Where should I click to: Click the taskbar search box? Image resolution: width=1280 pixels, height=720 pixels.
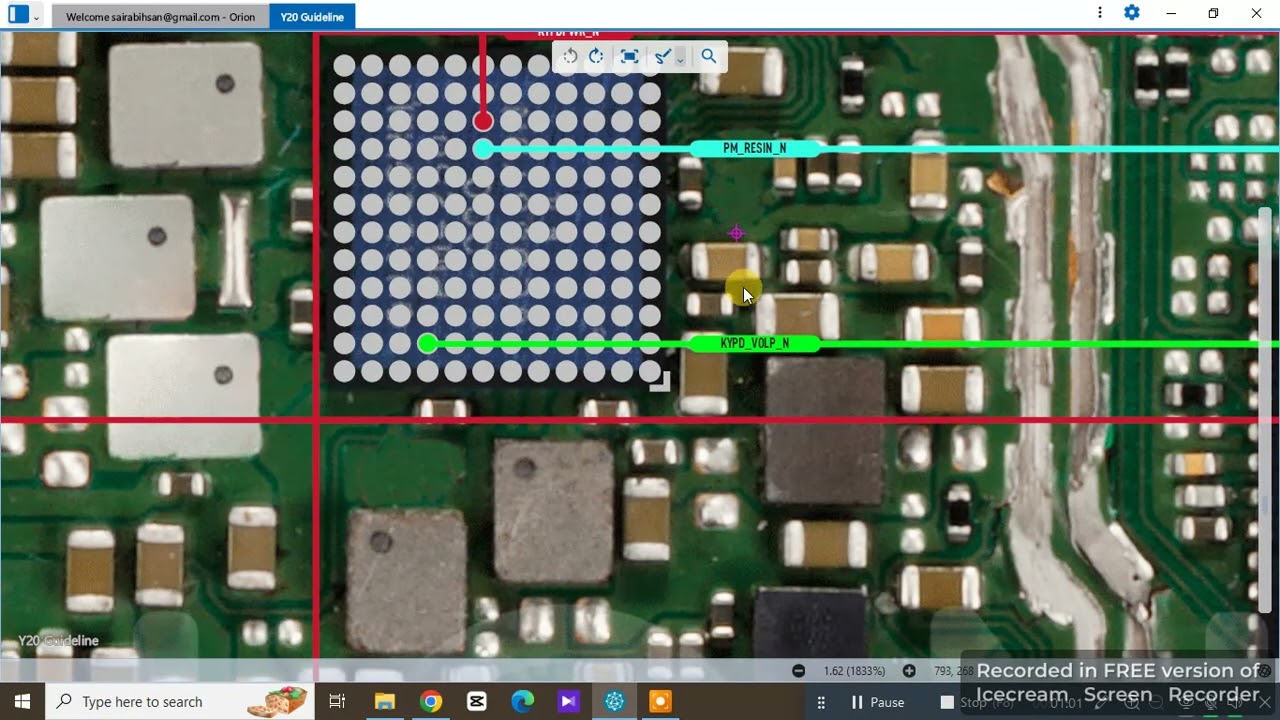coord(180,702)
